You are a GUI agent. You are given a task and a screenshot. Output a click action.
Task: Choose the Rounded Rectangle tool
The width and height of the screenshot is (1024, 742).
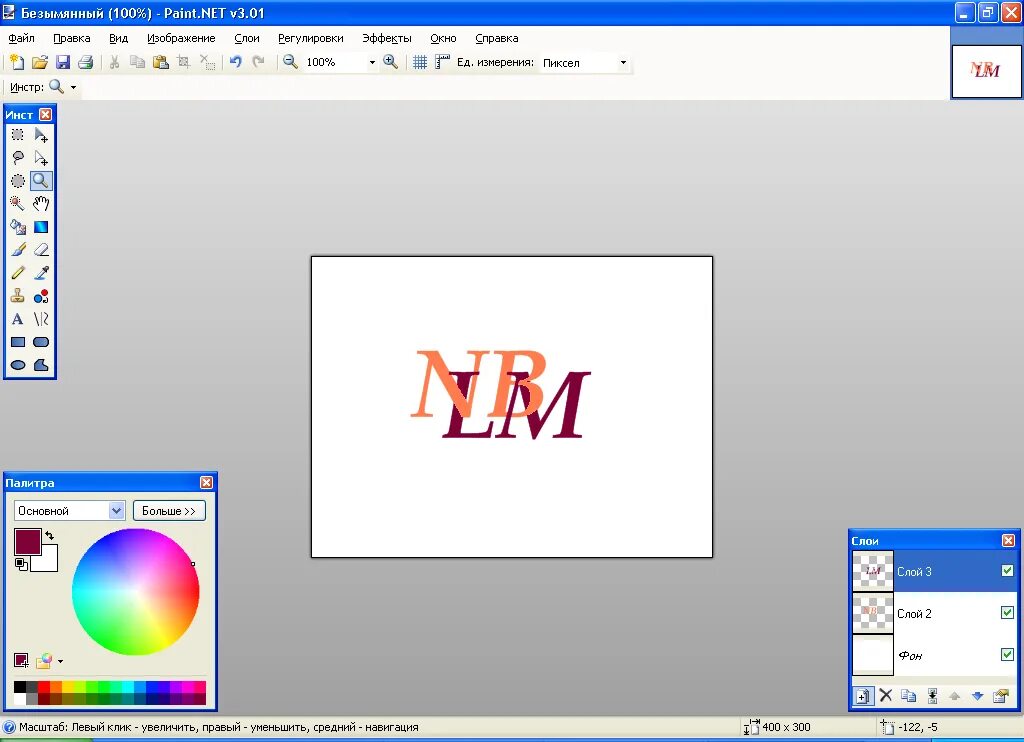(x=41, y=342)
